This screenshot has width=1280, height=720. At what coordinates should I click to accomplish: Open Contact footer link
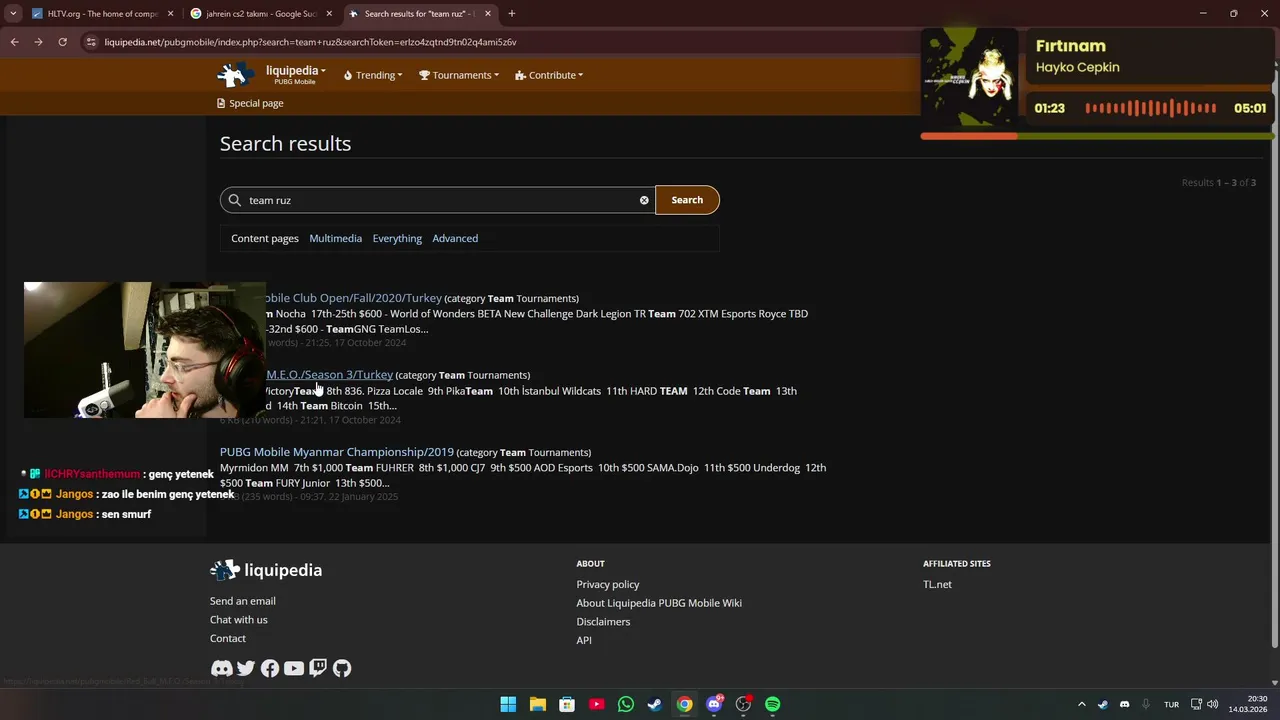(x=228, y=638)
